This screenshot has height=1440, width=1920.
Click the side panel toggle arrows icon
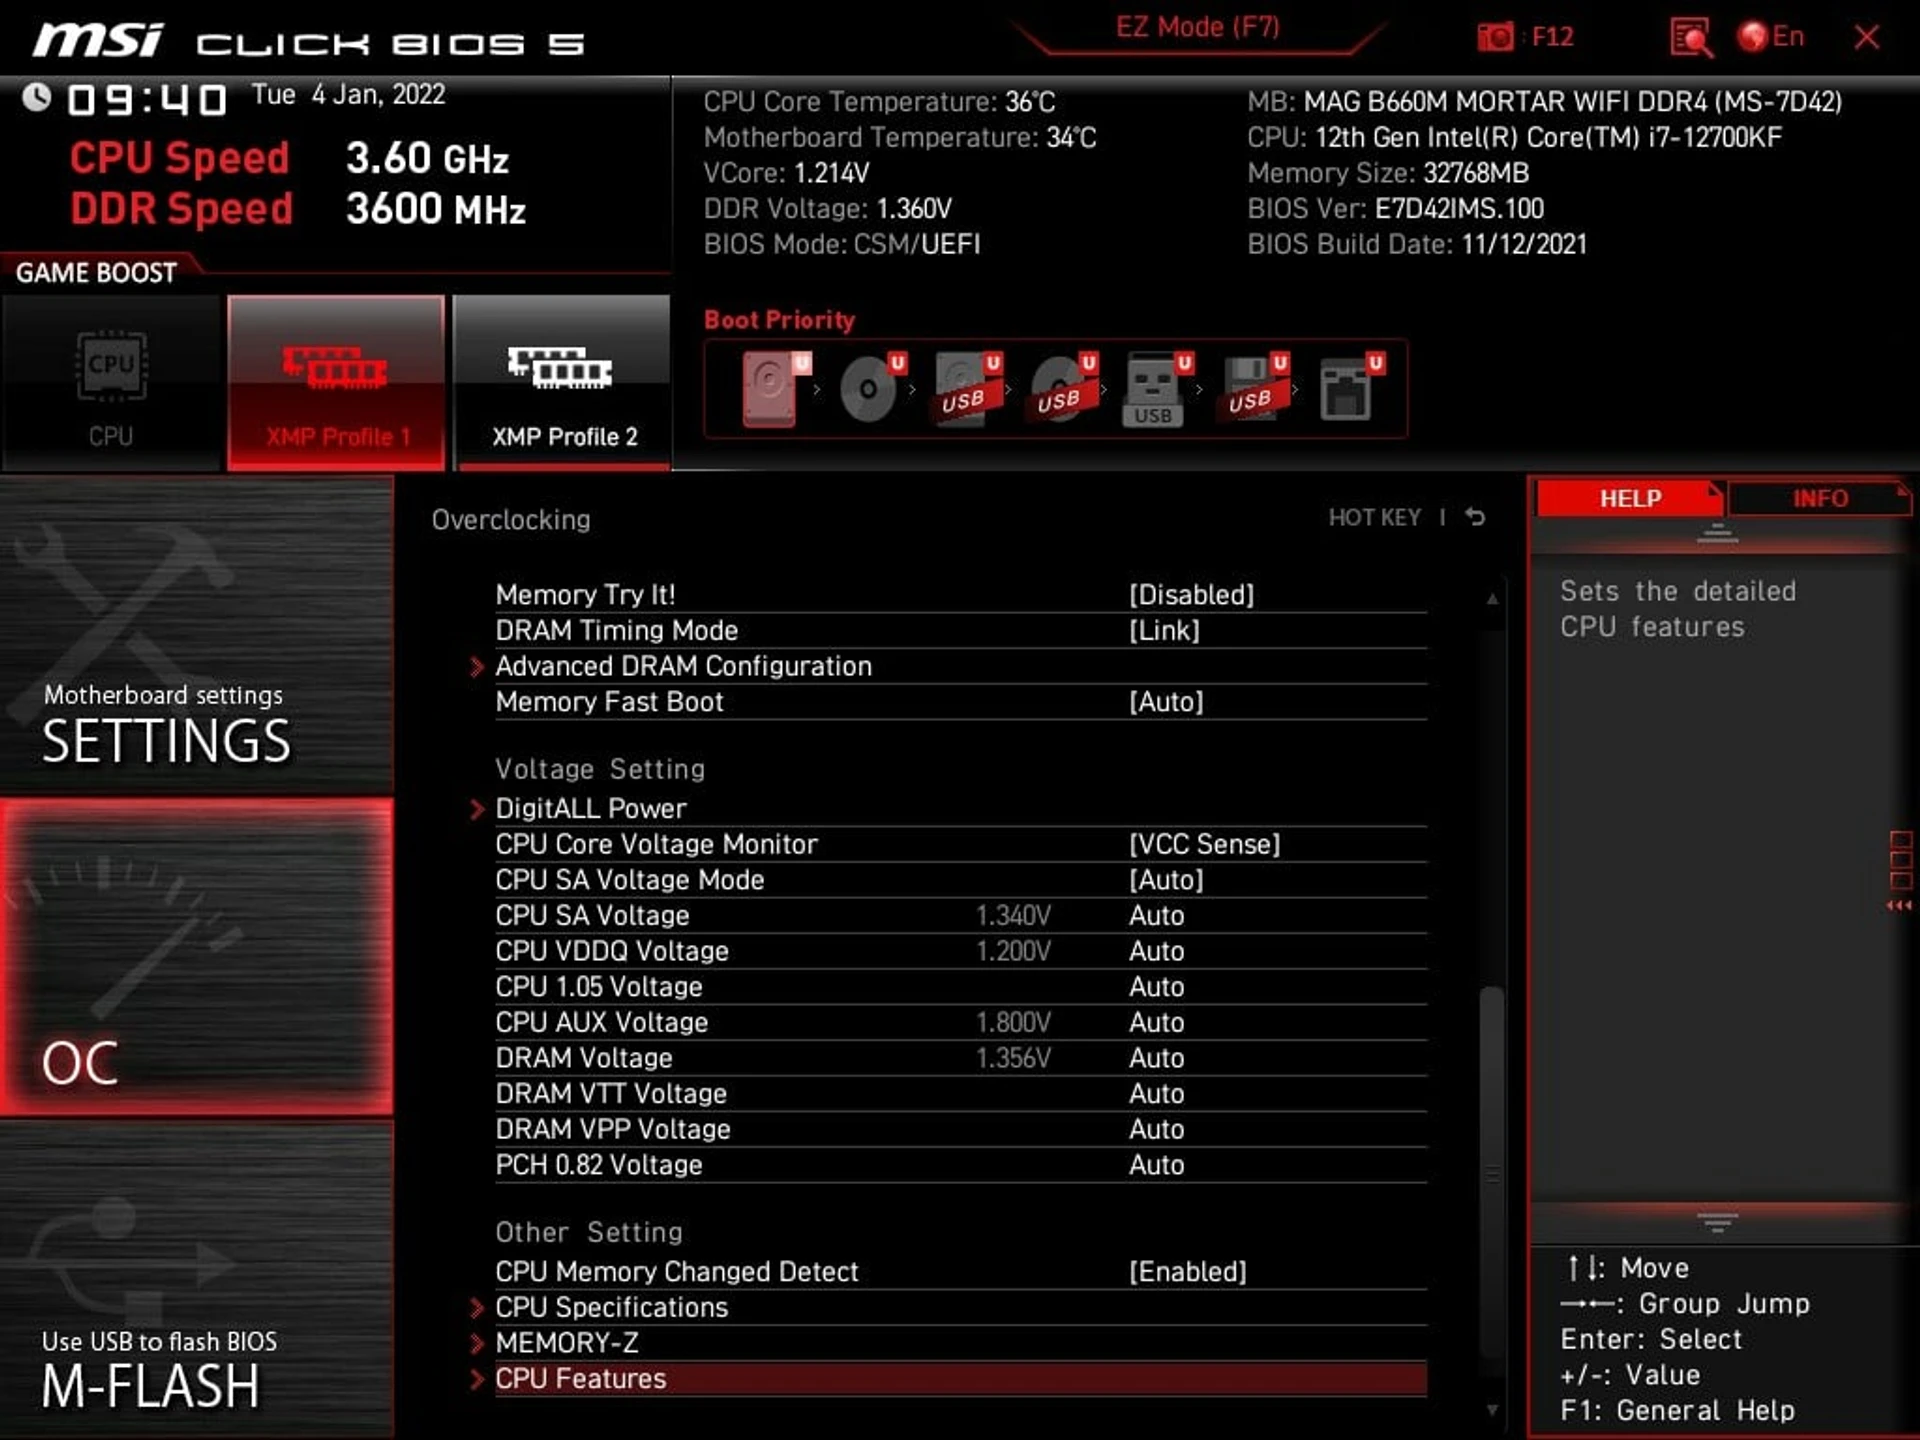[x=1900, y=870]
